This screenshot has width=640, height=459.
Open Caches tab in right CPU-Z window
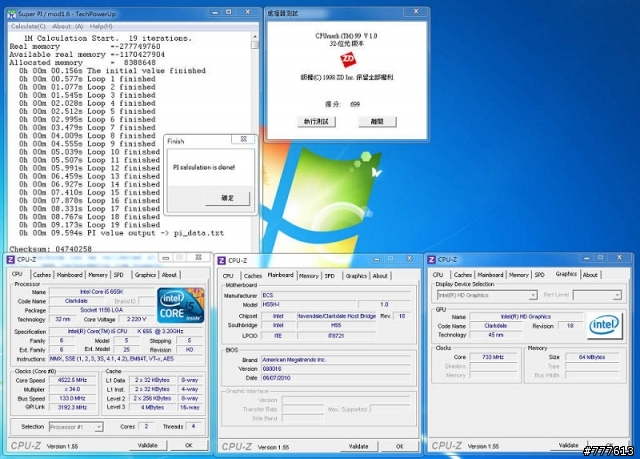tap(463, 275)
